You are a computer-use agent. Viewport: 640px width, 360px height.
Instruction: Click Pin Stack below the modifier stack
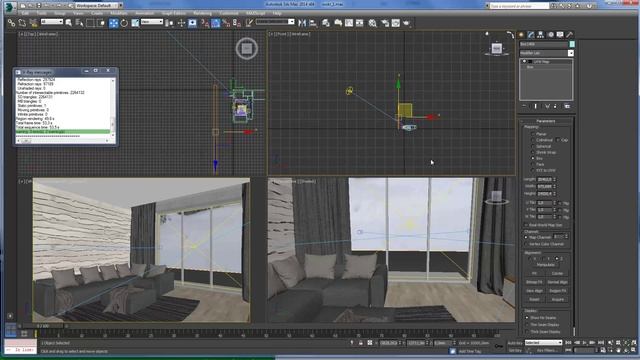[524, 106]
